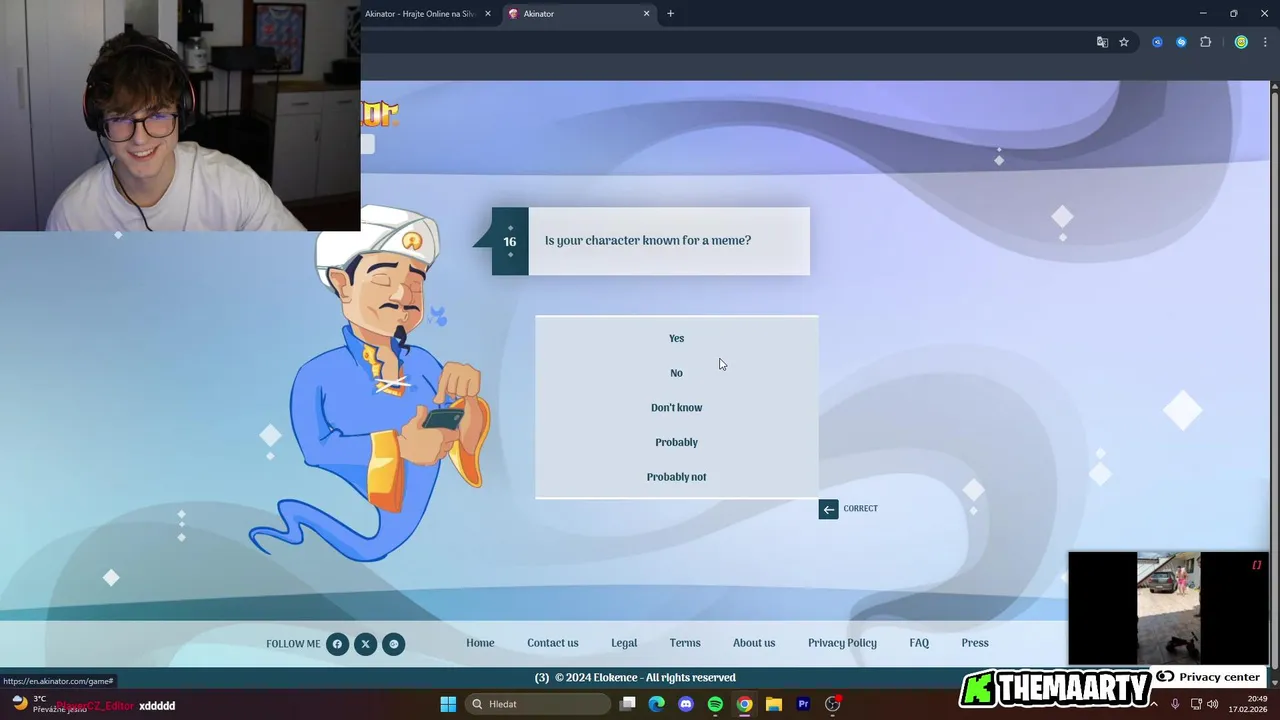Open the Windows Start menu
The height and width of the screenshot is (720, 1280).
point(448,704)
